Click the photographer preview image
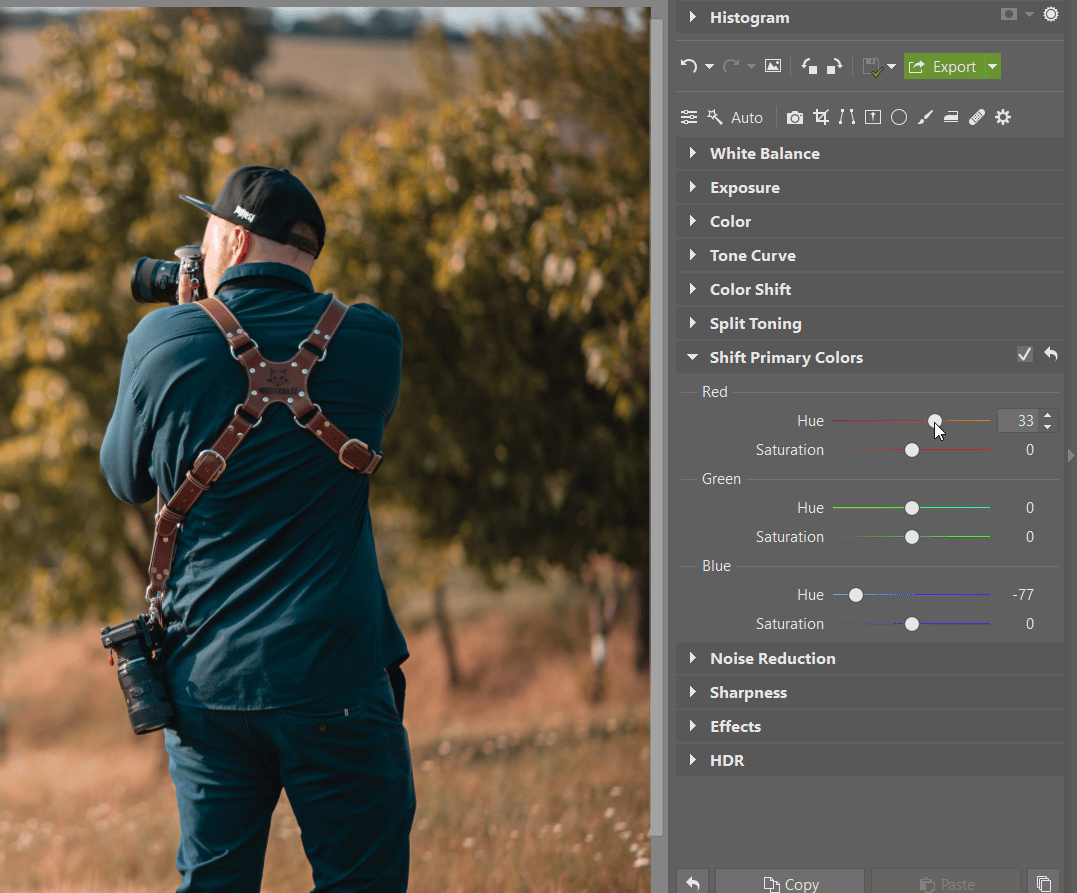 pyautogui.click(x=325, y=450)
